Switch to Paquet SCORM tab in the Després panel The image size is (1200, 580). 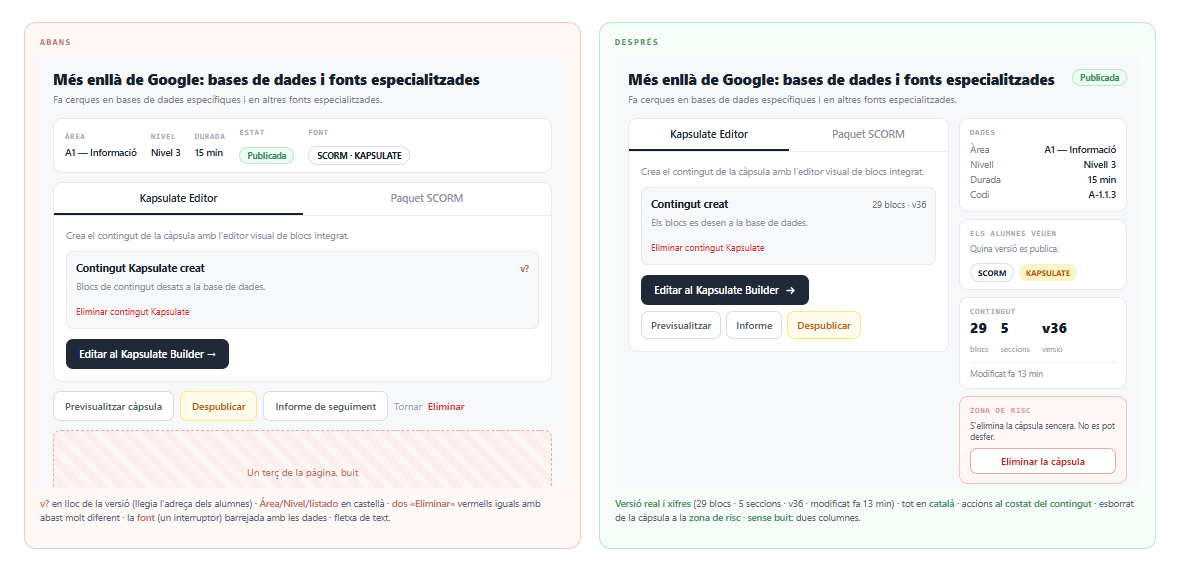coord(868,134)
